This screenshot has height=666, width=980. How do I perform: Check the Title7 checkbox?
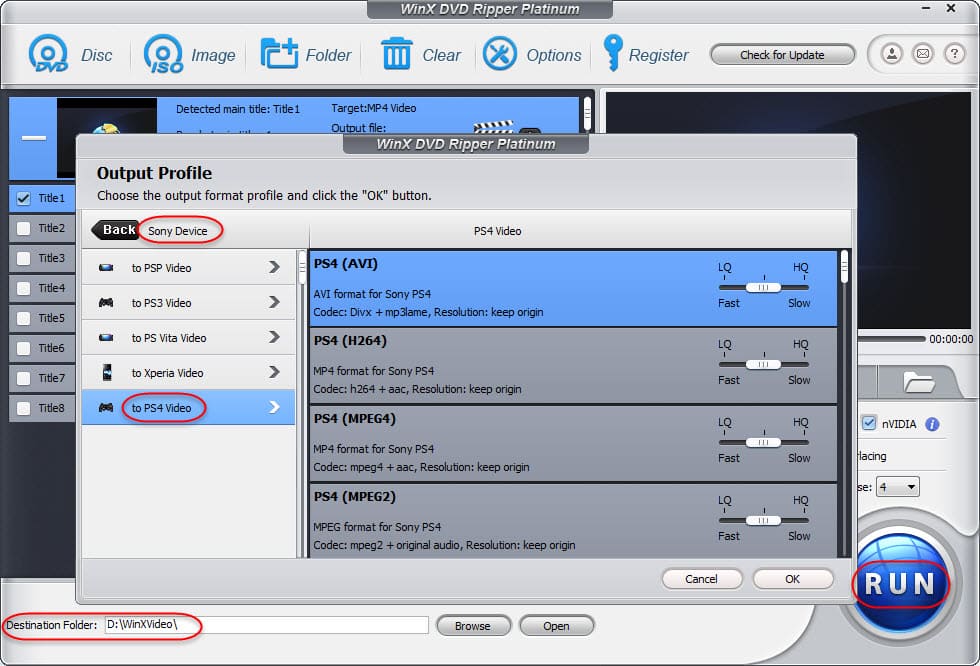pos(24,379)
